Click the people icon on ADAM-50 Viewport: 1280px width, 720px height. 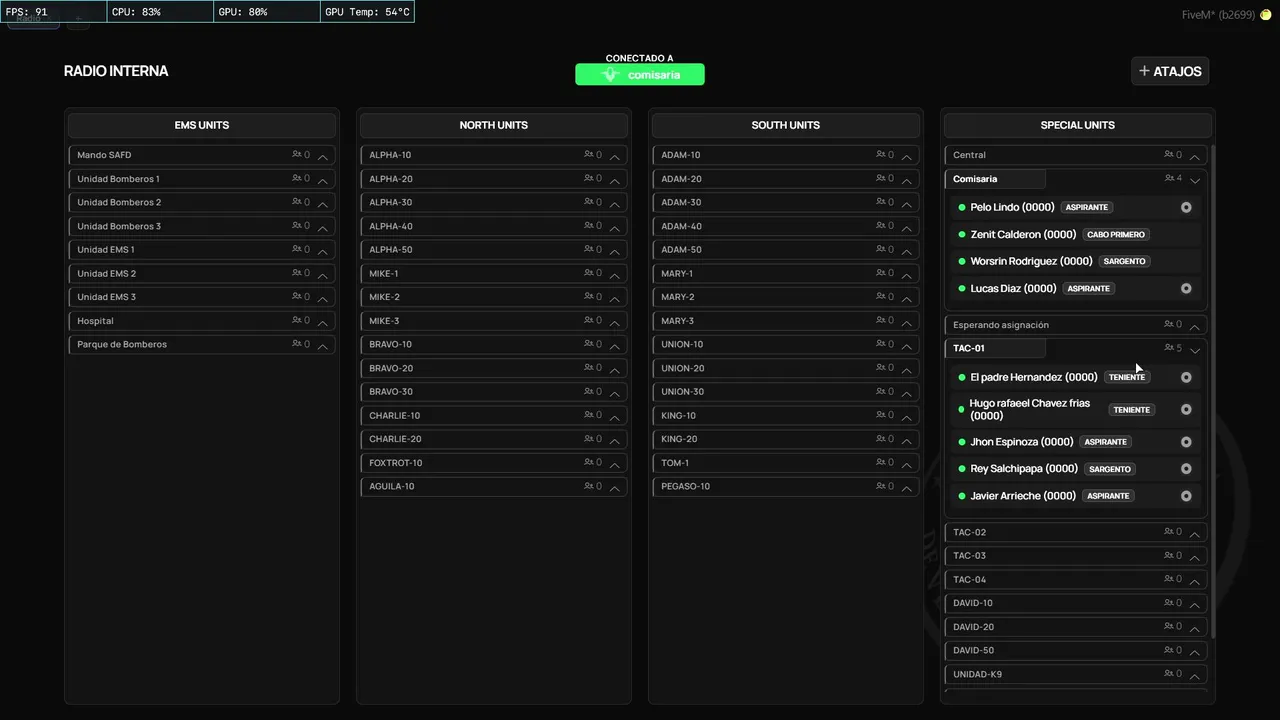(881, 250)
